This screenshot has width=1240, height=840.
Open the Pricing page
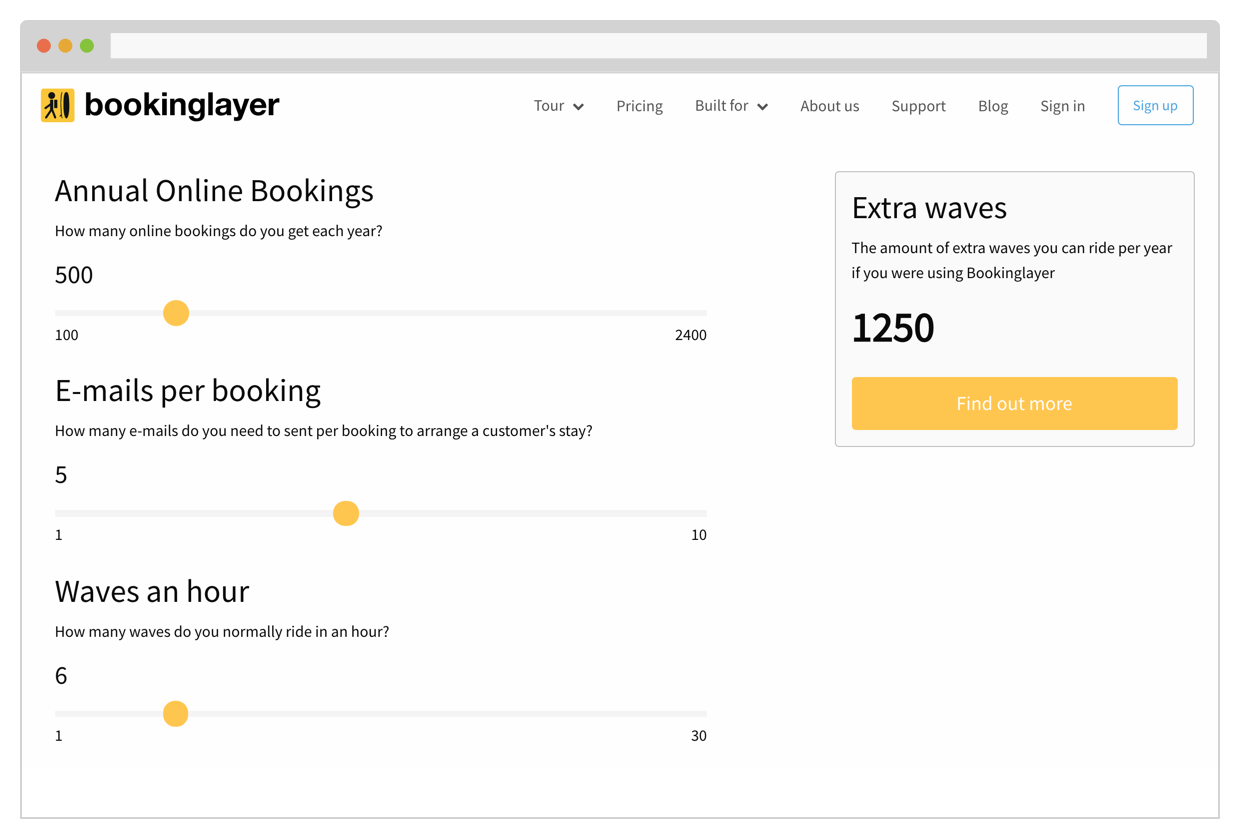[639, 106]
